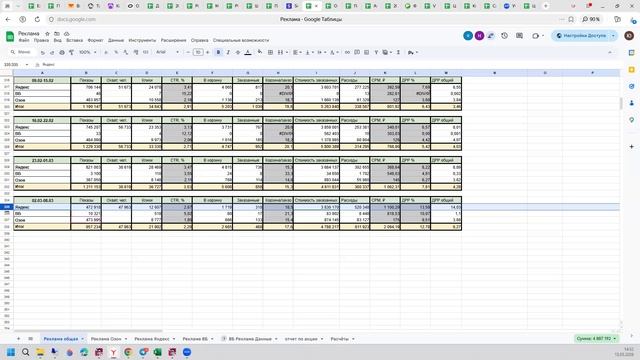Open the all sheets list
The width and height of the screenshot is (640, 360).
[31, 339]
